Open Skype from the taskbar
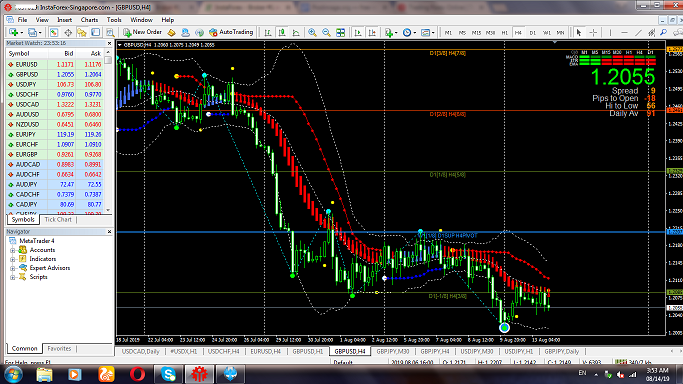 click(x=168, y=374)
